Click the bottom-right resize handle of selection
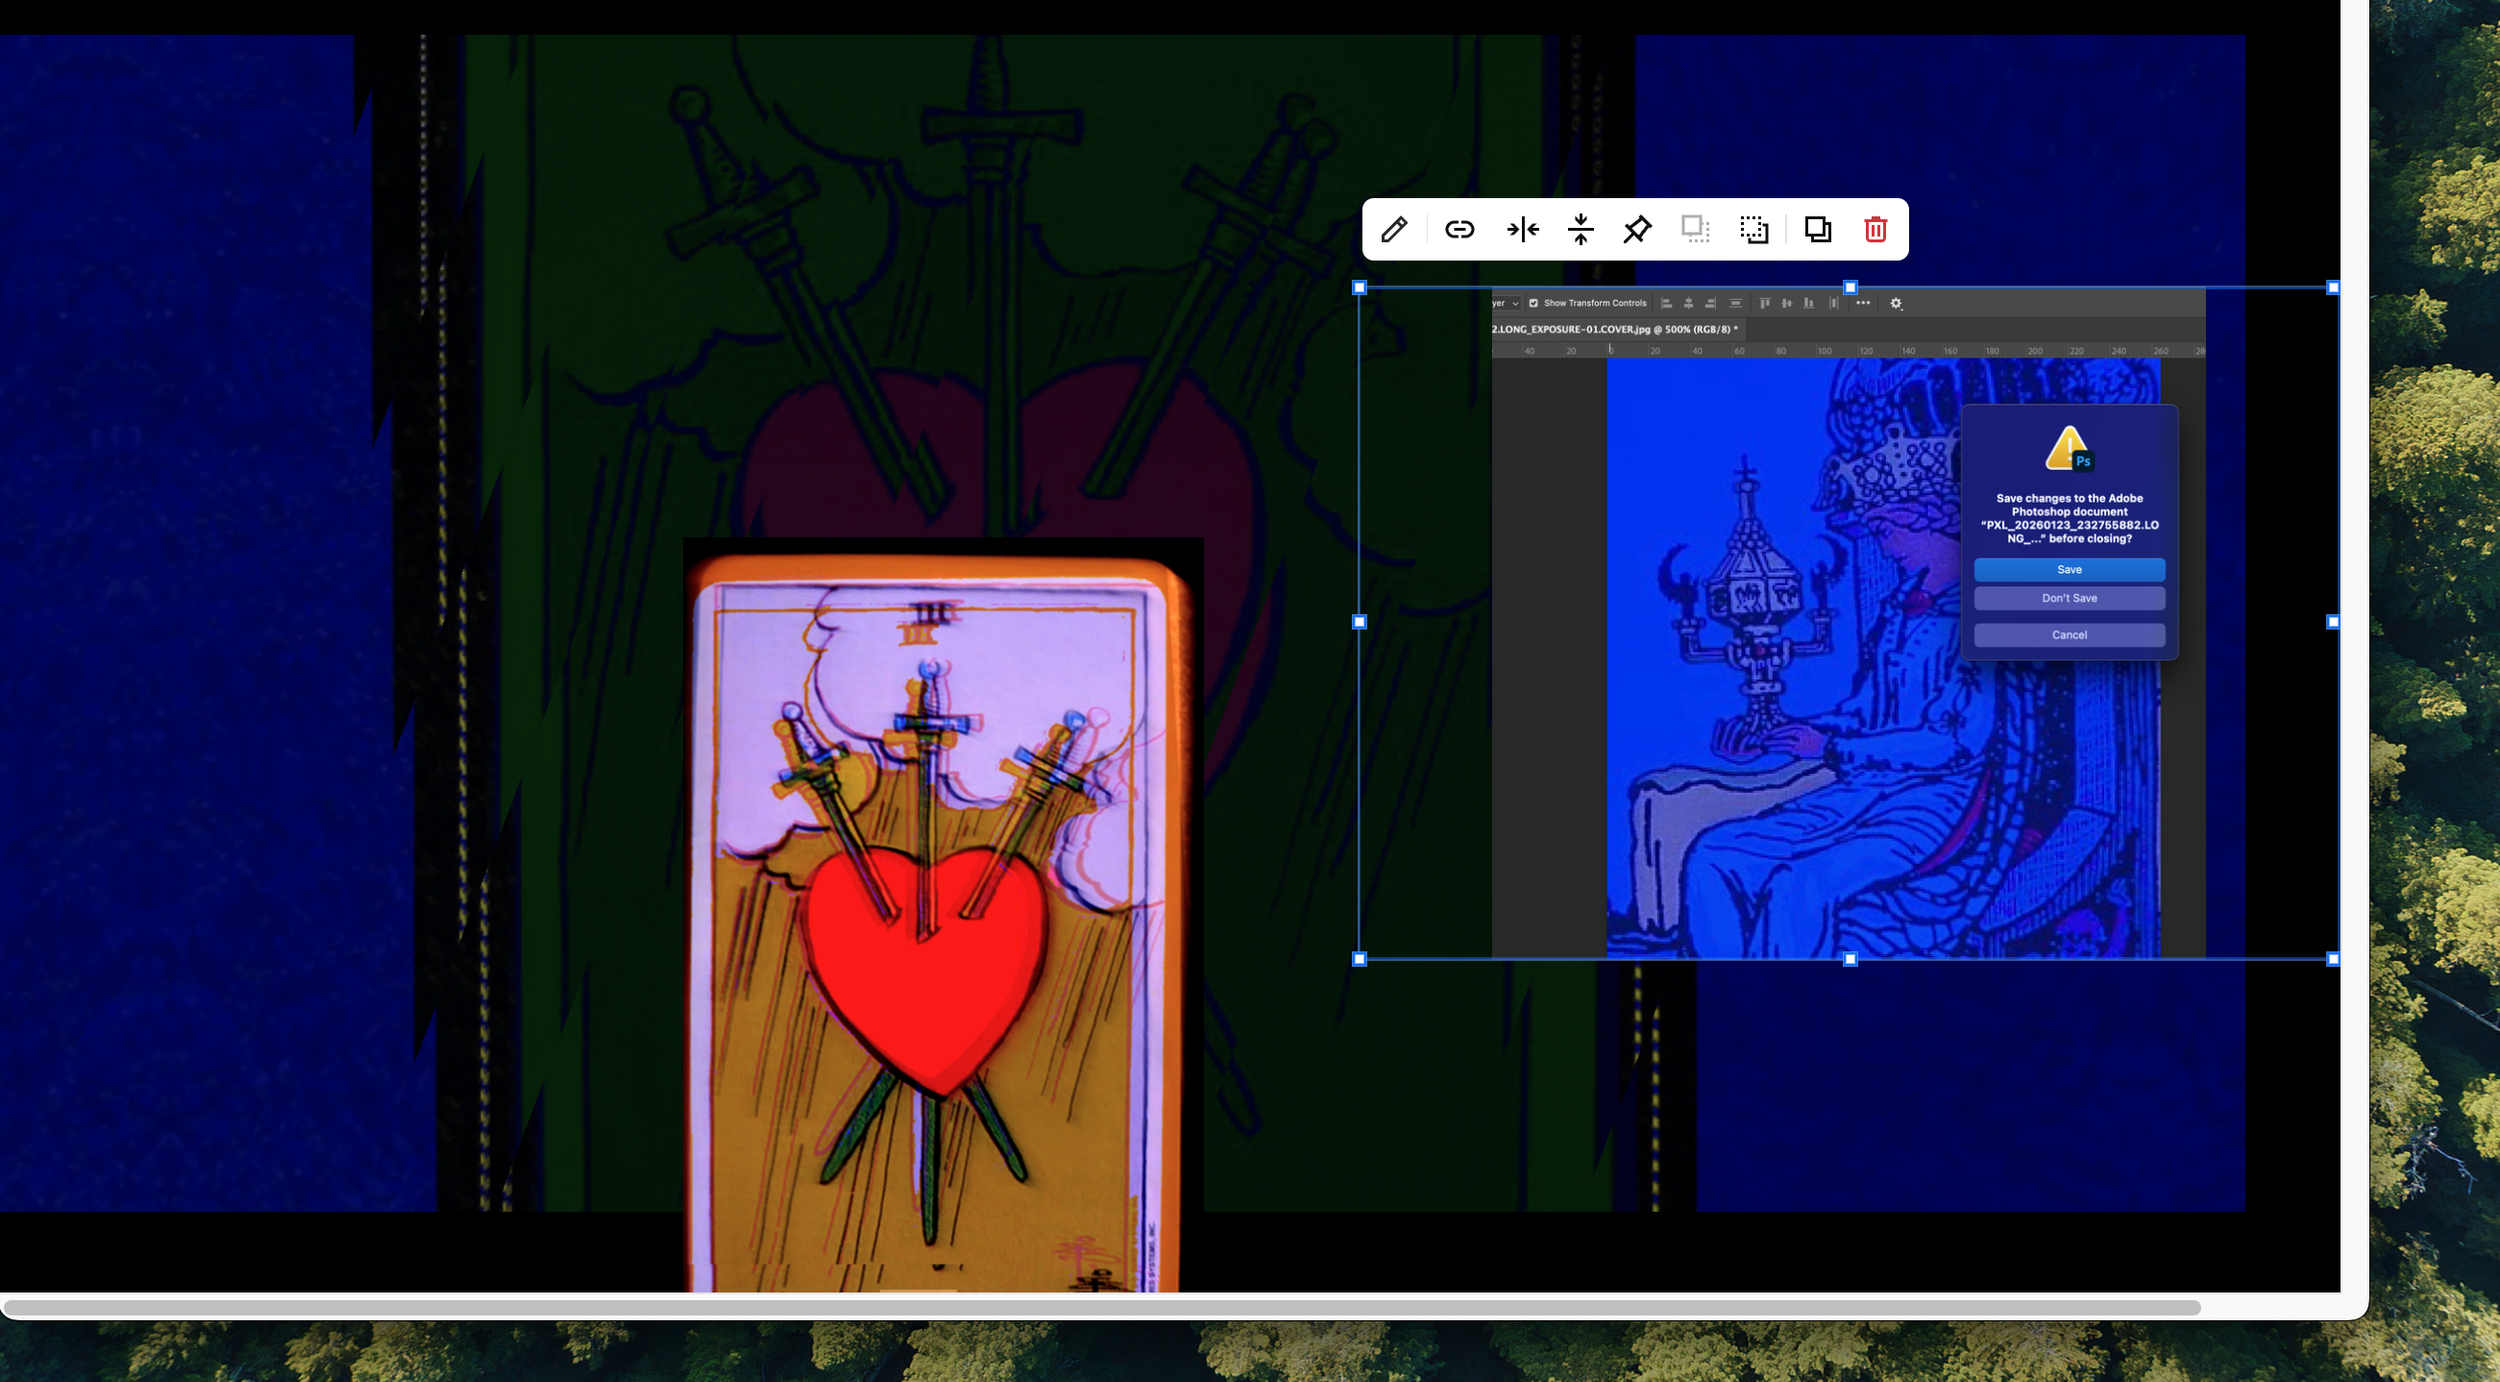 pos(2333,959)
